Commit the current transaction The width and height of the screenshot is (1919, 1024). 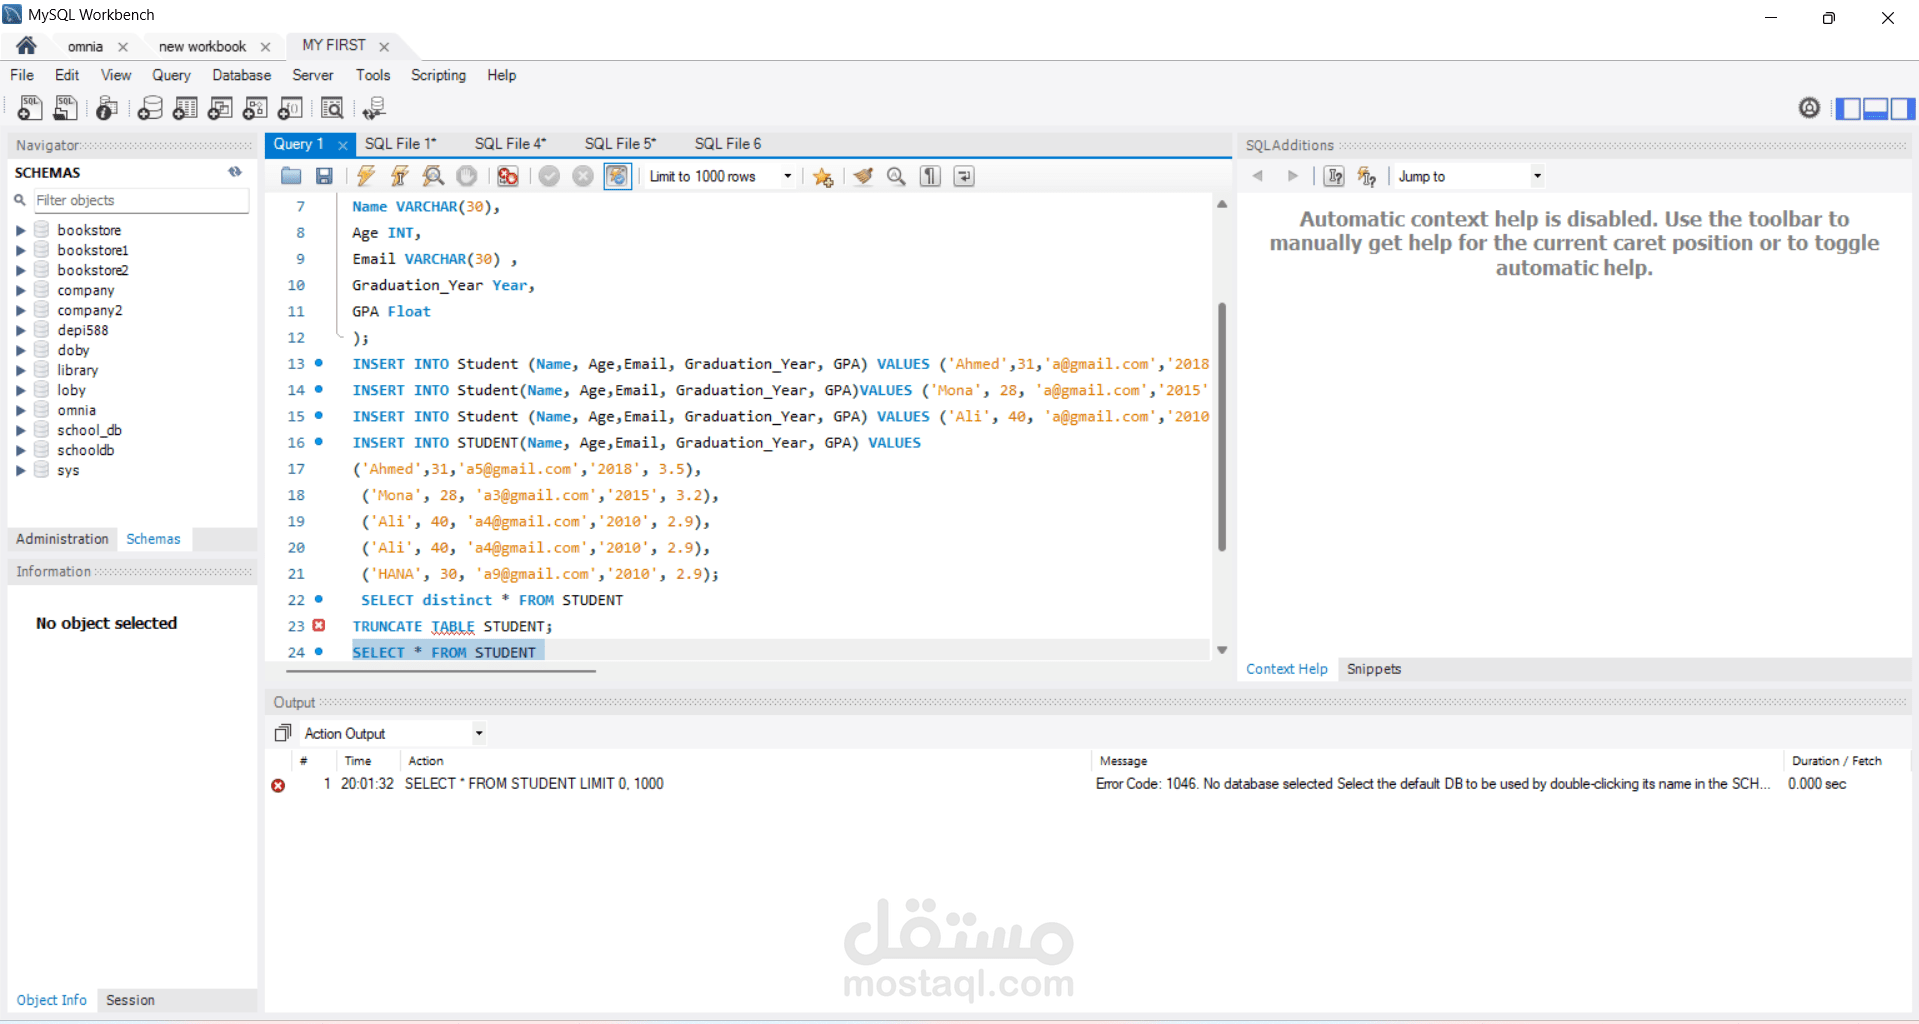[x=549, y=176]
